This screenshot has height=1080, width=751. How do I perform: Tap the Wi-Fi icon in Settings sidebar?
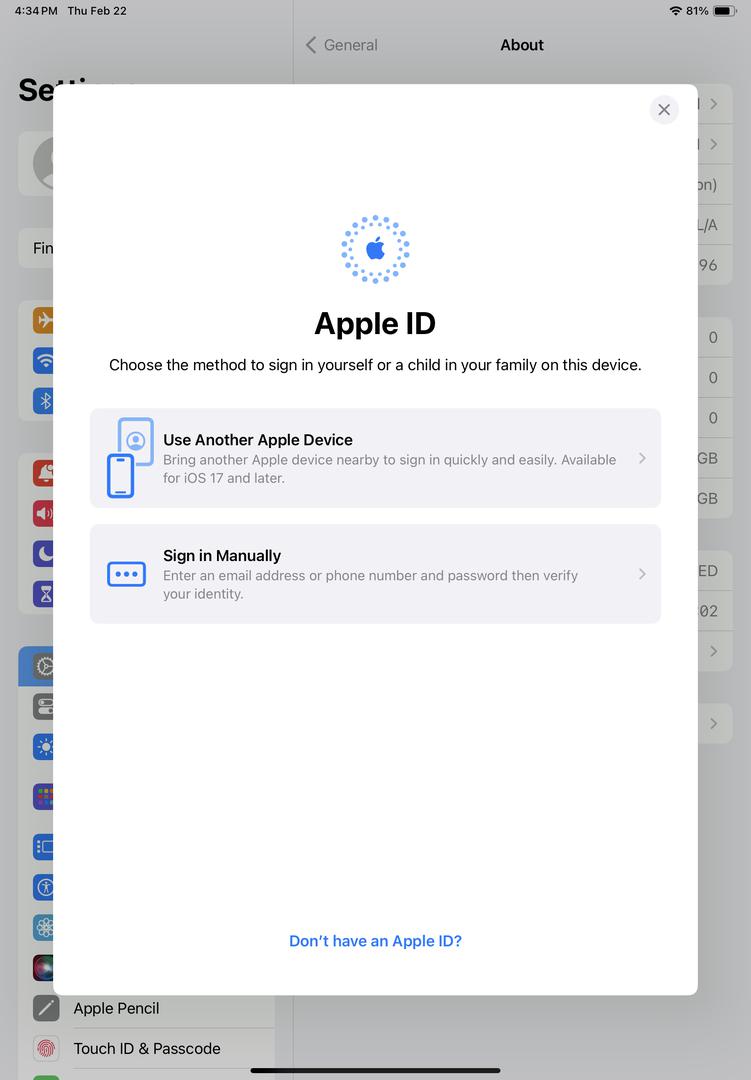(x=43, y=360)
